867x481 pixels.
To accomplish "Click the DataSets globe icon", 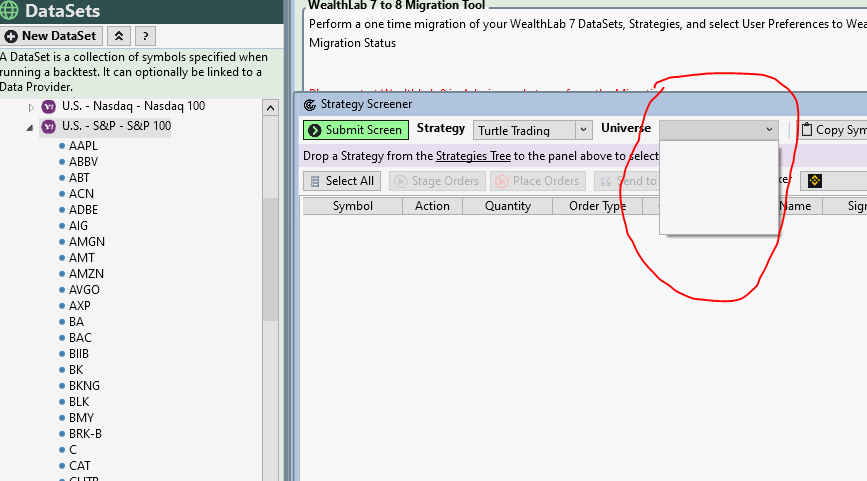I will [11, 11].
